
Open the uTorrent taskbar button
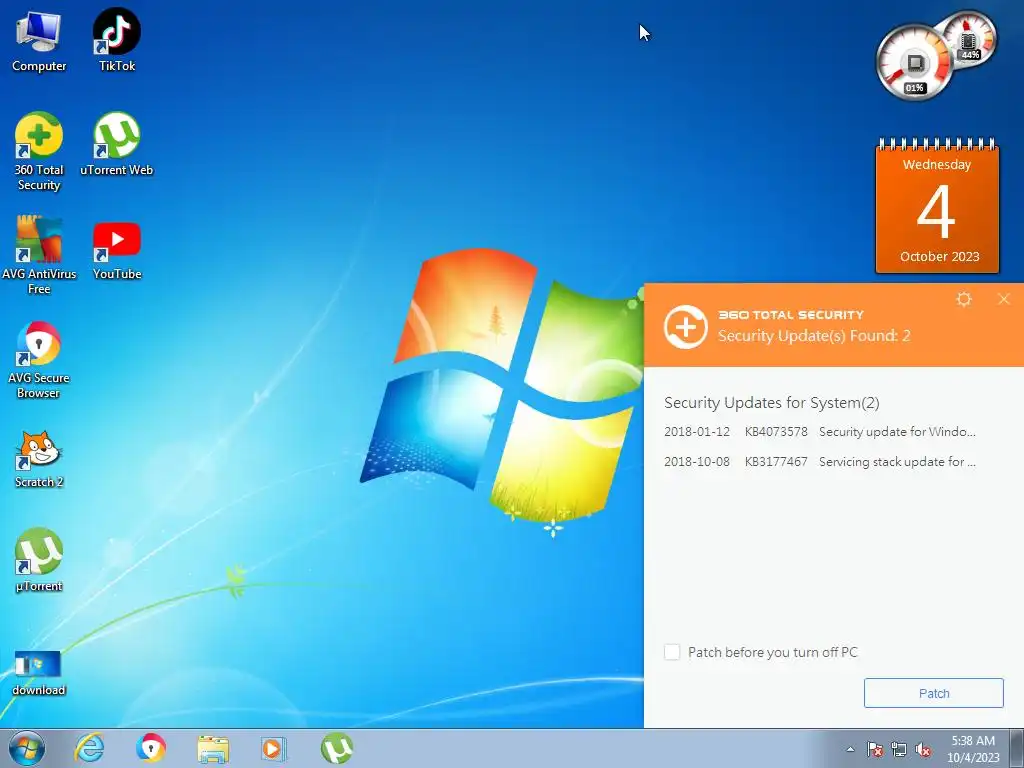[337, 748]
